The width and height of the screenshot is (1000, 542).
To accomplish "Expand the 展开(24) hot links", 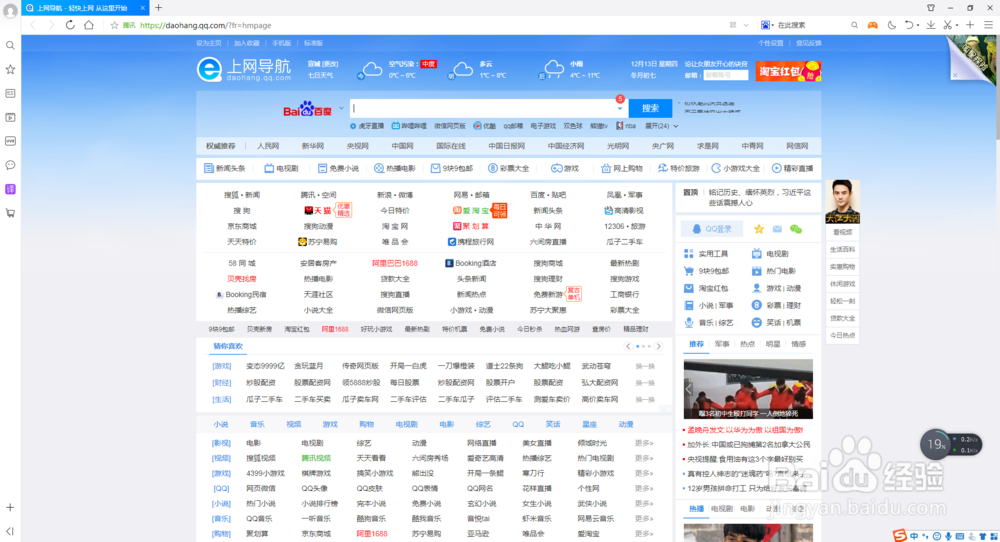I will point(661,126).
